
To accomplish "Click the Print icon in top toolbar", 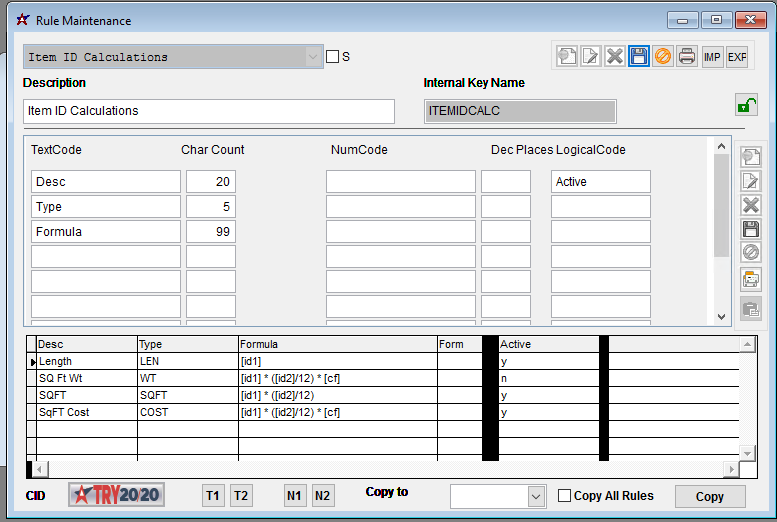I will coord(686,57).
